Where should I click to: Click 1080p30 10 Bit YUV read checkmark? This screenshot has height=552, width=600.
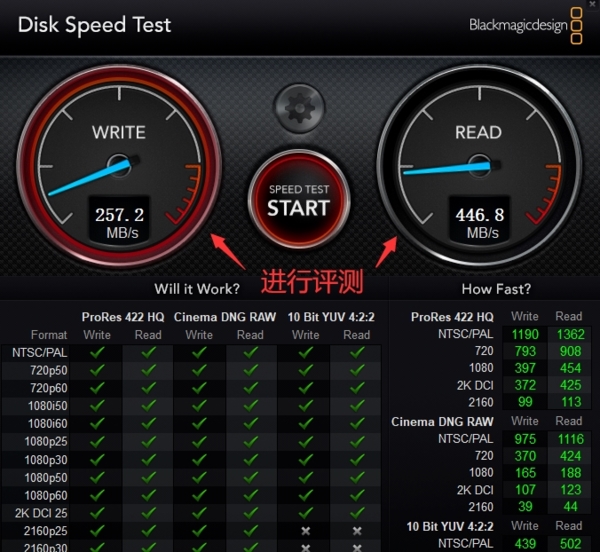[357, 459]
